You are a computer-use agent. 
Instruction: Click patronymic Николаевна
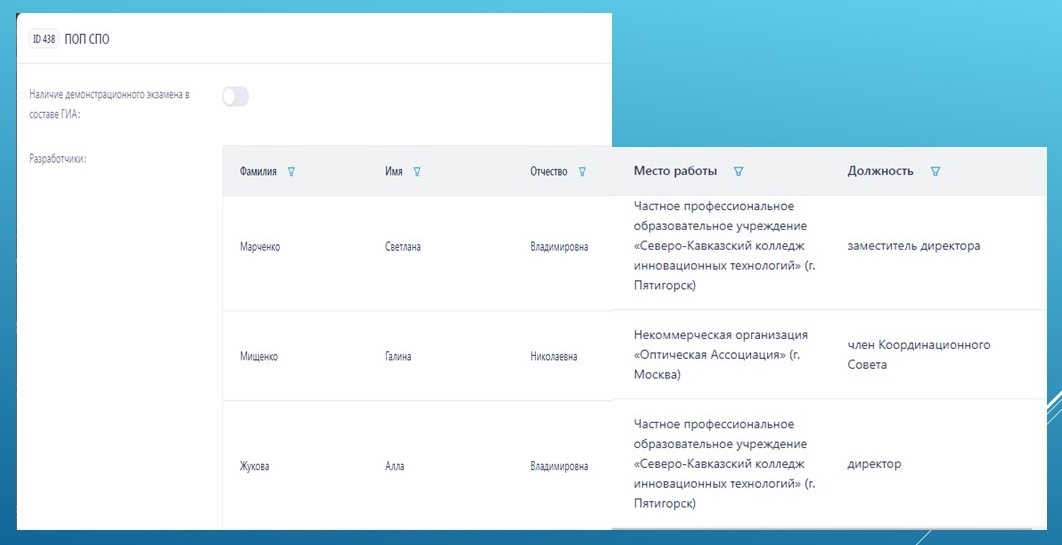pyautogui.click(x=554, y=357)
